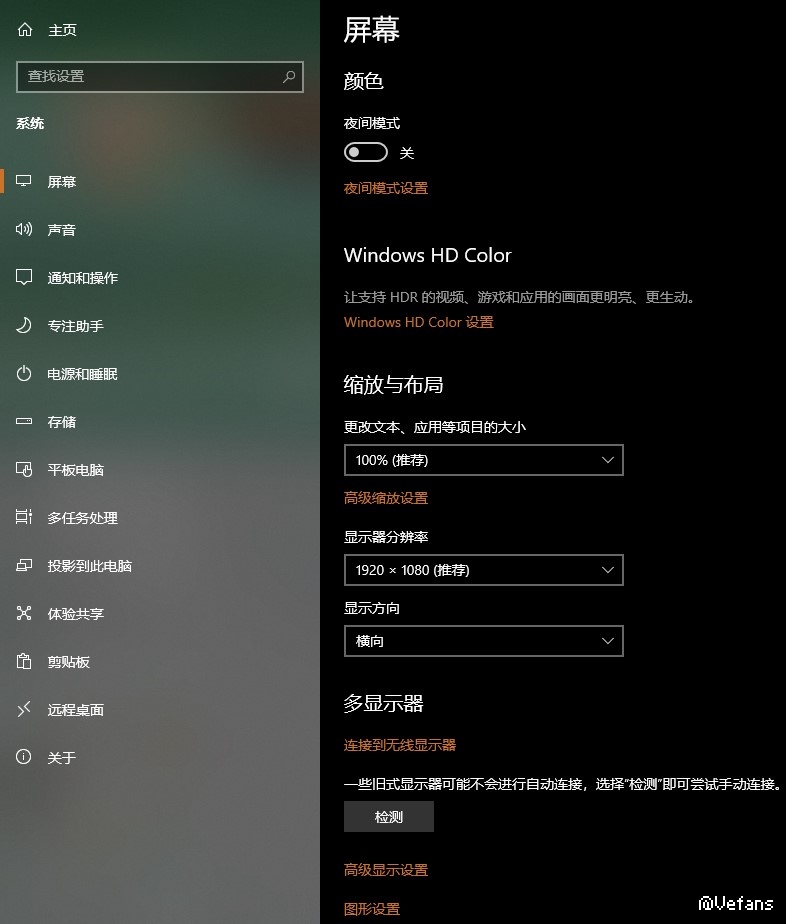Viewport: 786px width, 924px height.
Task: Click the search magnifier icon in settings box
Action: point(289,77)
